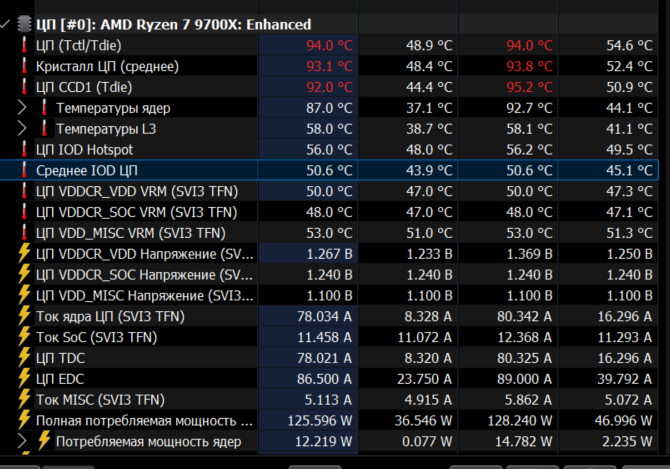Select the ЦП EDC row label
Screen dimensions: 670x469
pos(60,379)
